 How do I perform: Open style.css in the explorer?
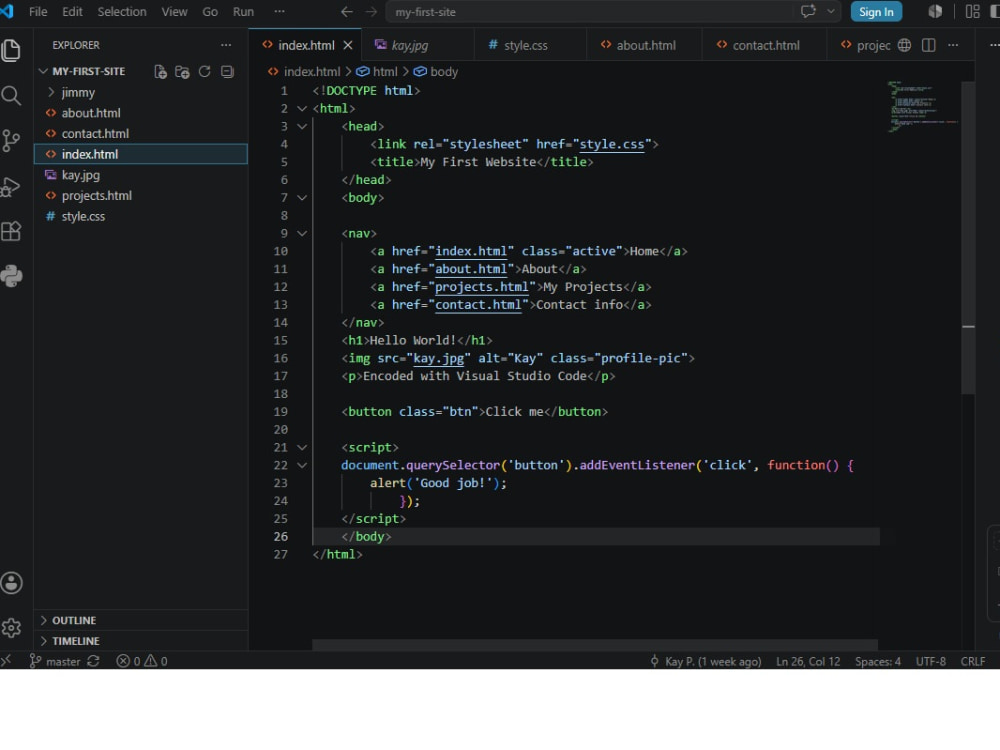(x=141, y=217)
